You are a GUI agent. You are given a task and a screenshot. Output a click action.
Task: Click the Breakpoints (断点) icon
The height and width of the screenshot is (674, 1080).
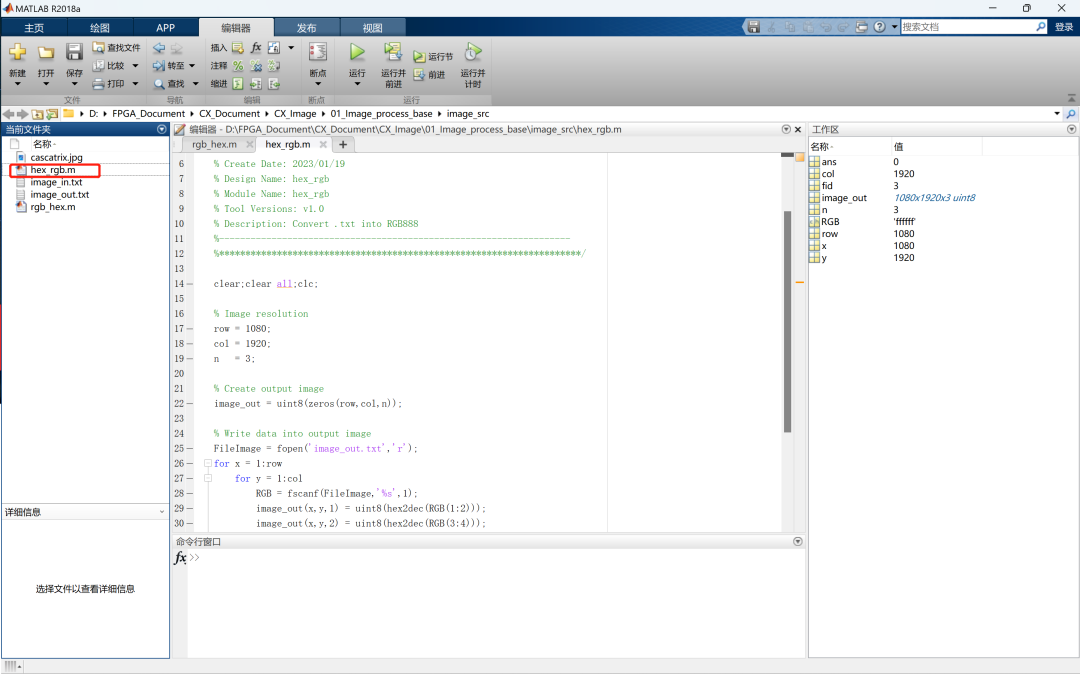coord(318,52)
